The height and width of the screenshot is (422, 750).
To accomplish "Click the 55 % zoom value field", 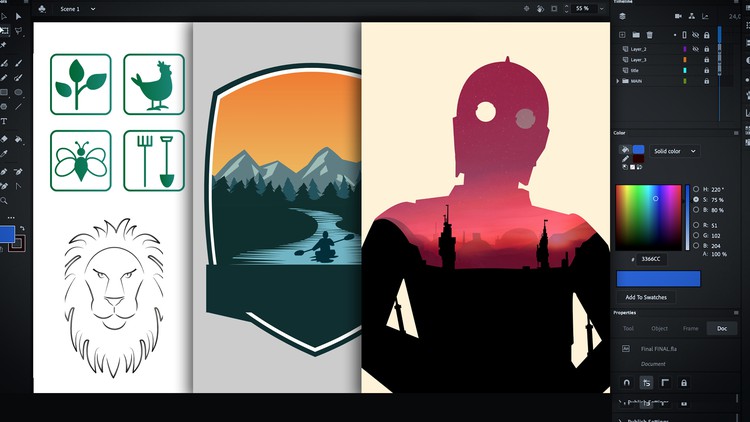I will (x=583, y=9).
